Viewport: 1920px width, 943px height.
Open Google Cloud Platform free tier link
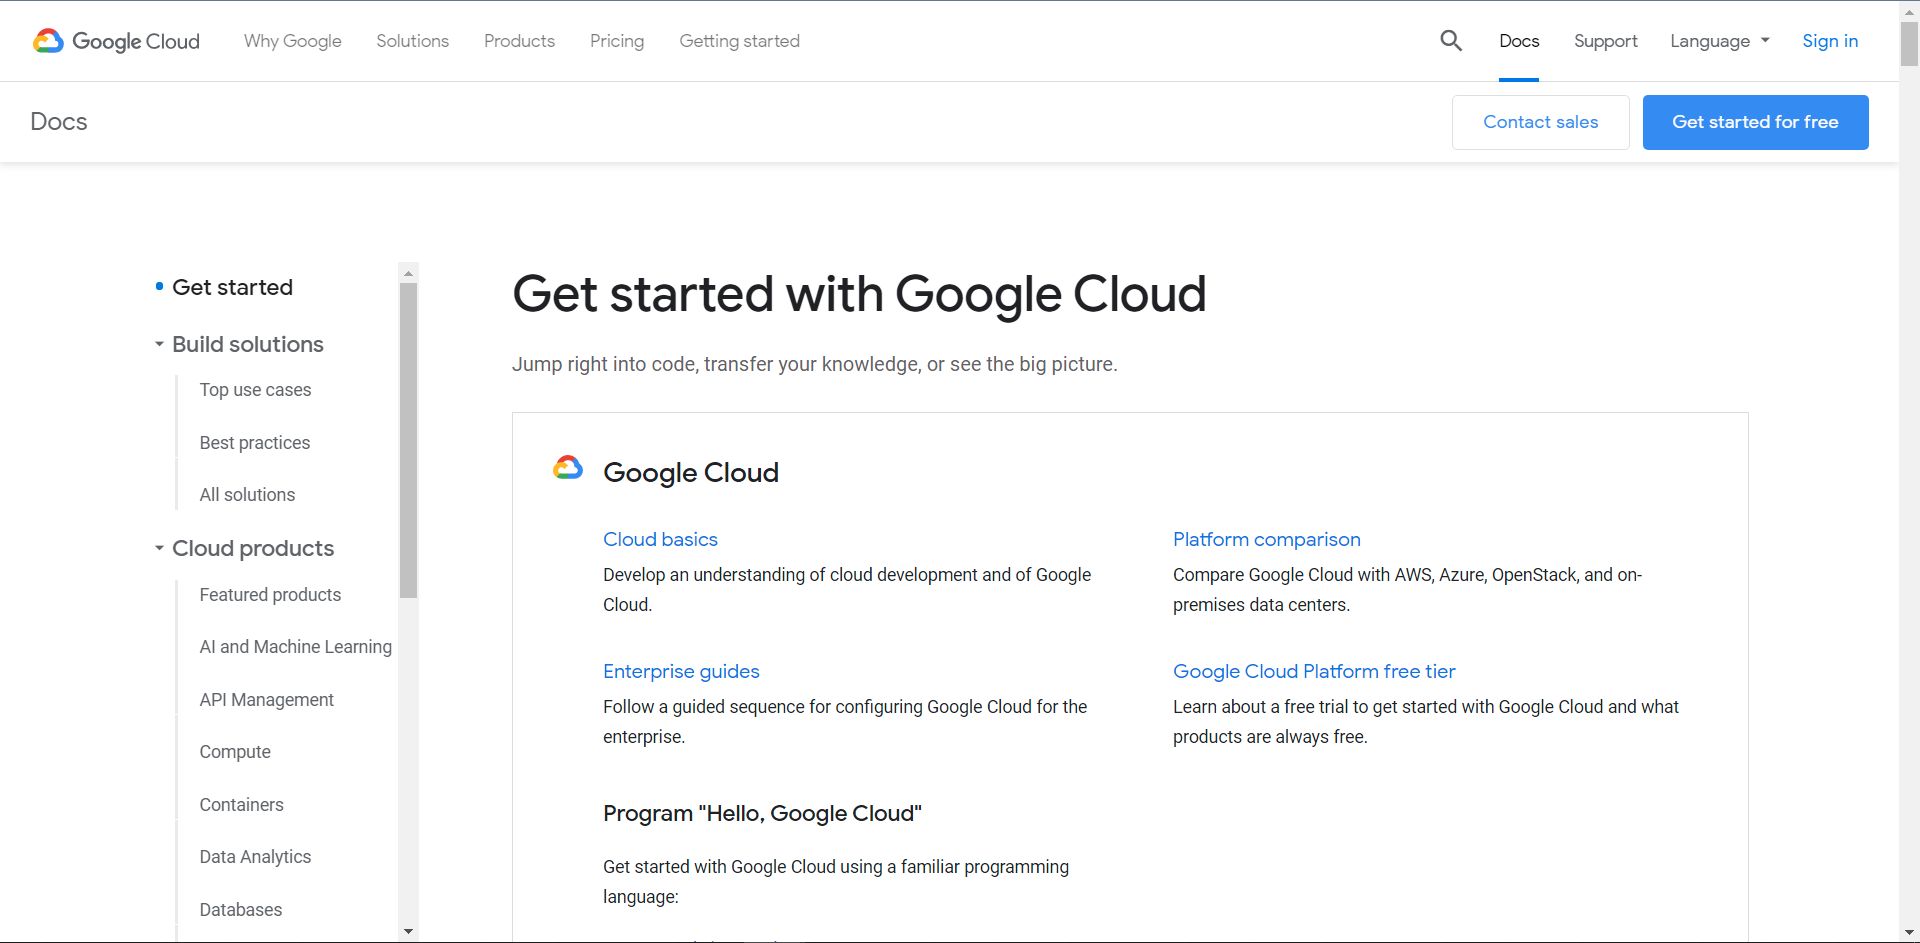tap(1314, 671)
